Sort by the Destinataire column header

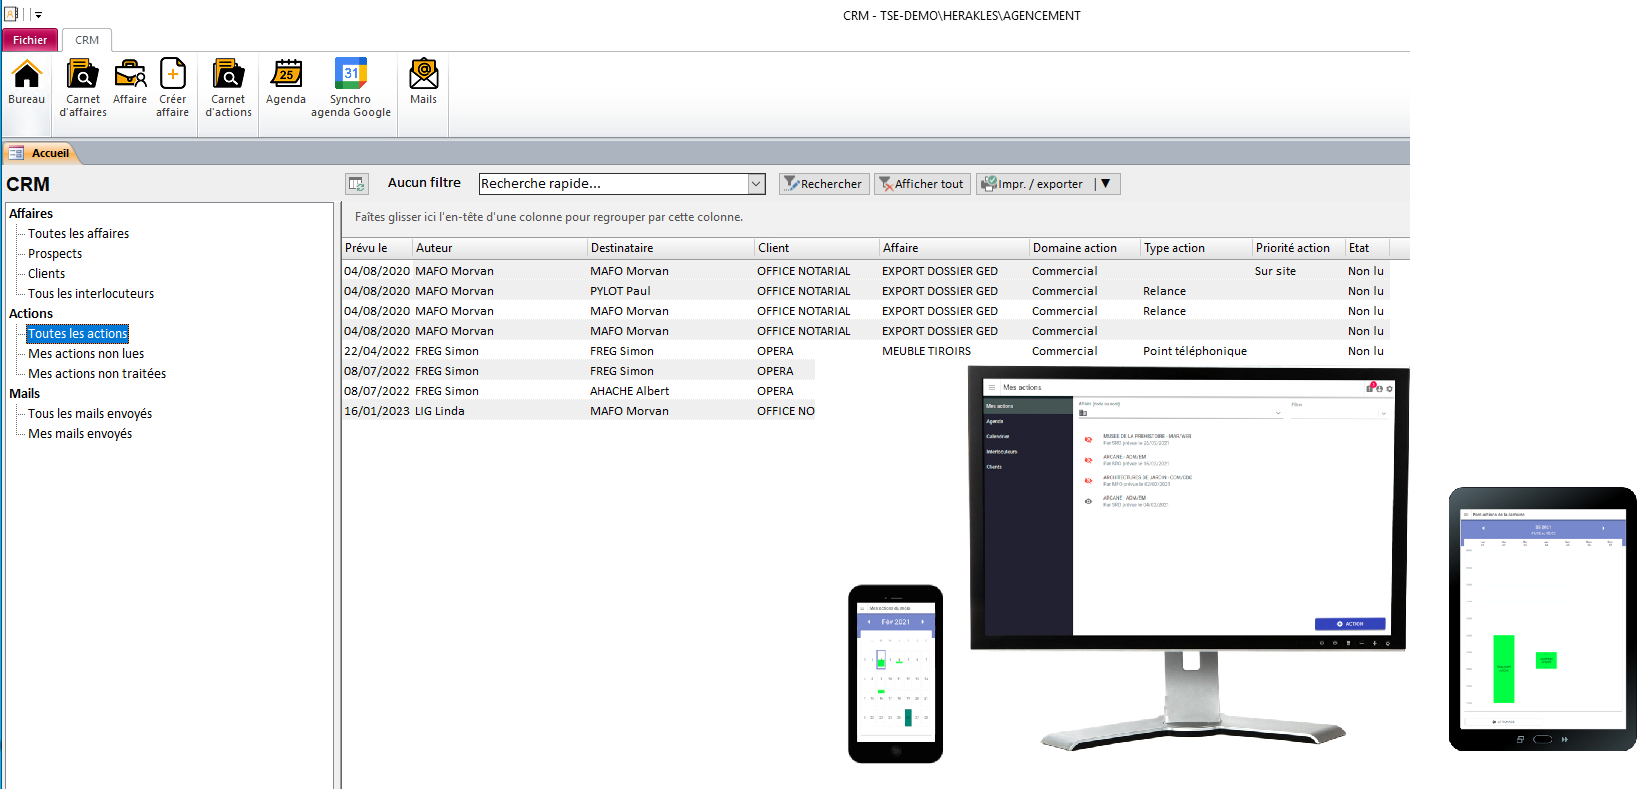point(671,248)
